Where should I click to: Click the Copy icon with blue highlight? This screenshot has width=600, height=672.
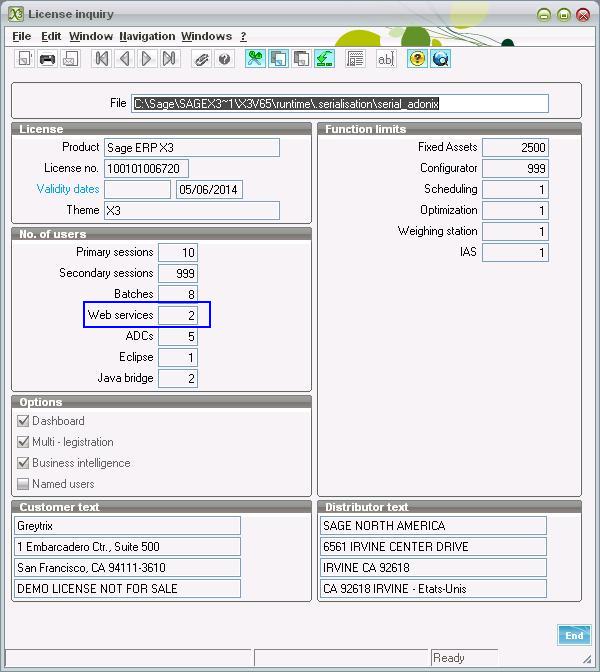[278, 59]
